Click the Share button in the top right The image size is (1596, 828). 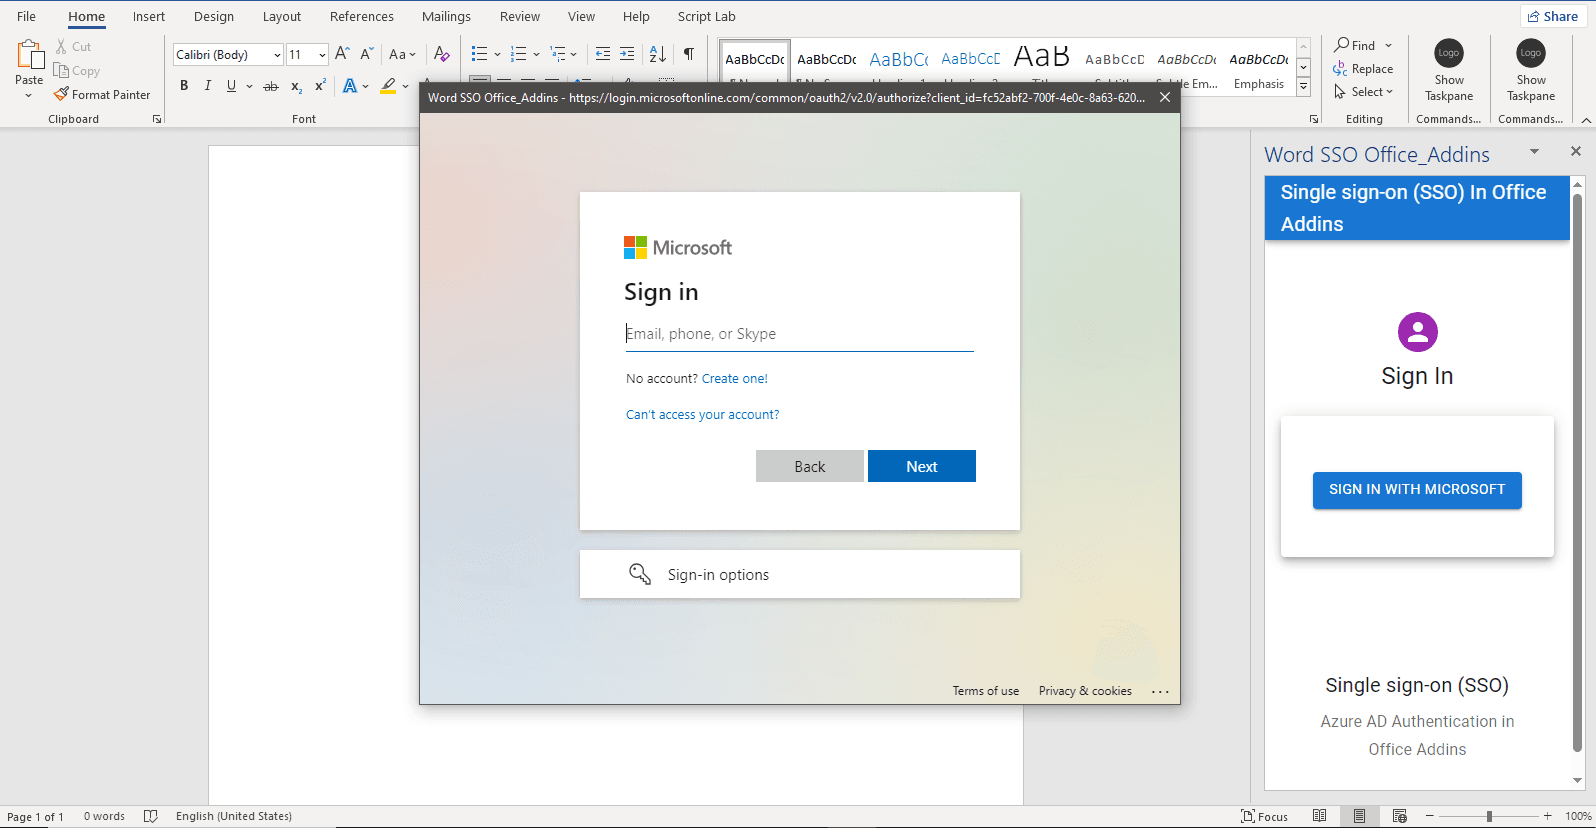tap(1552, 16)
